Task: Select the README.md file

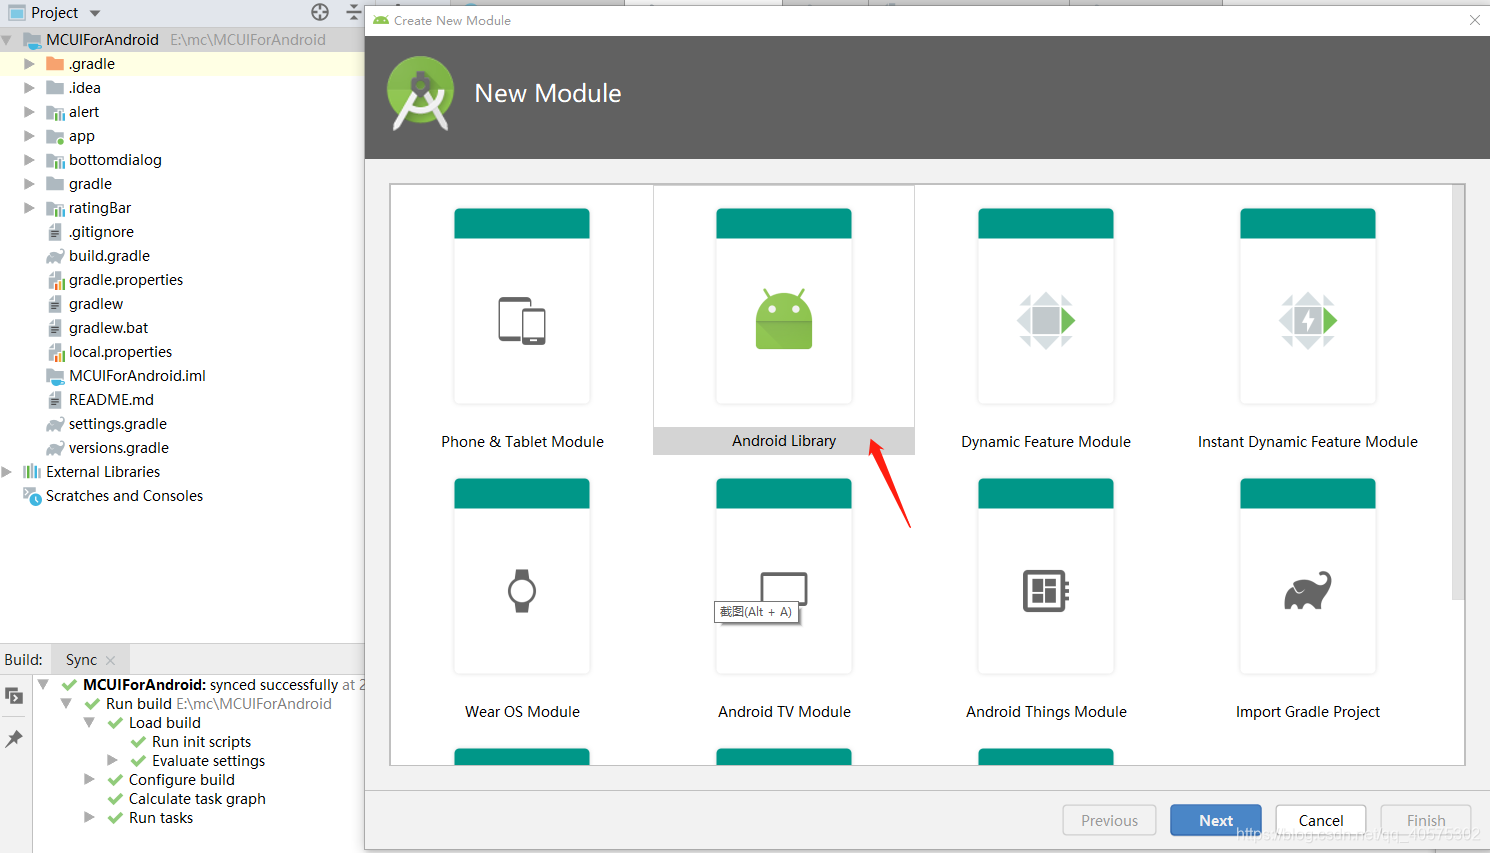Action: 111,400
